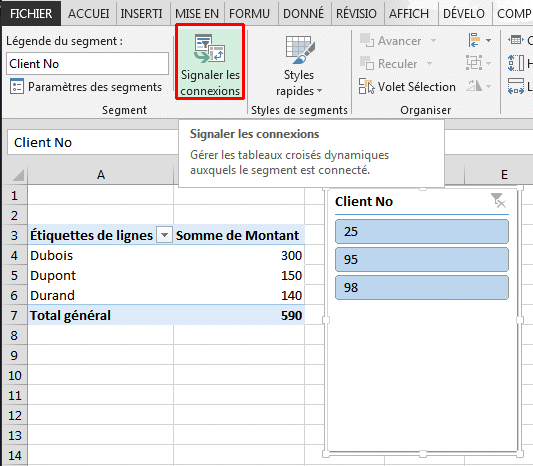Click the slicer columns icon
This screenshot has height=466, width=533.
point(516,40)
